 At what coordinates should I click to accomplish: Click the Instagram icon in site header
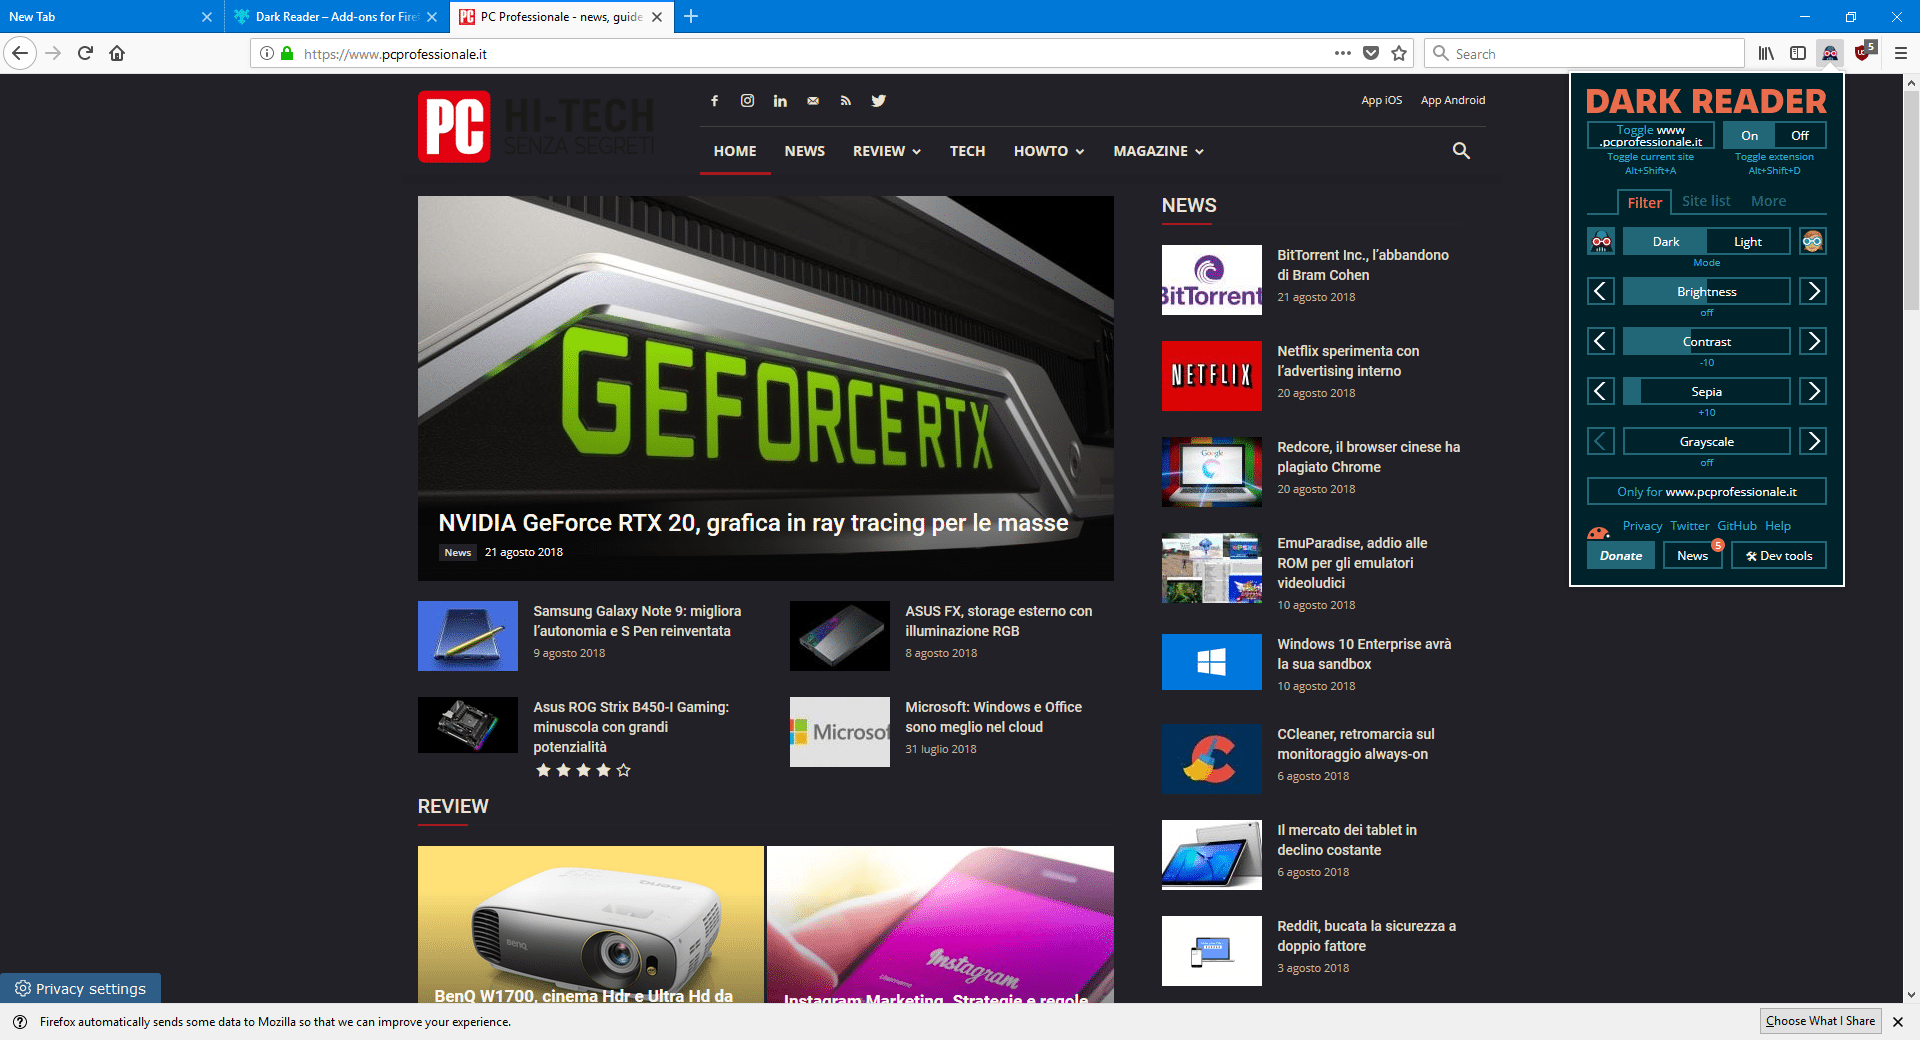(747, 100)
